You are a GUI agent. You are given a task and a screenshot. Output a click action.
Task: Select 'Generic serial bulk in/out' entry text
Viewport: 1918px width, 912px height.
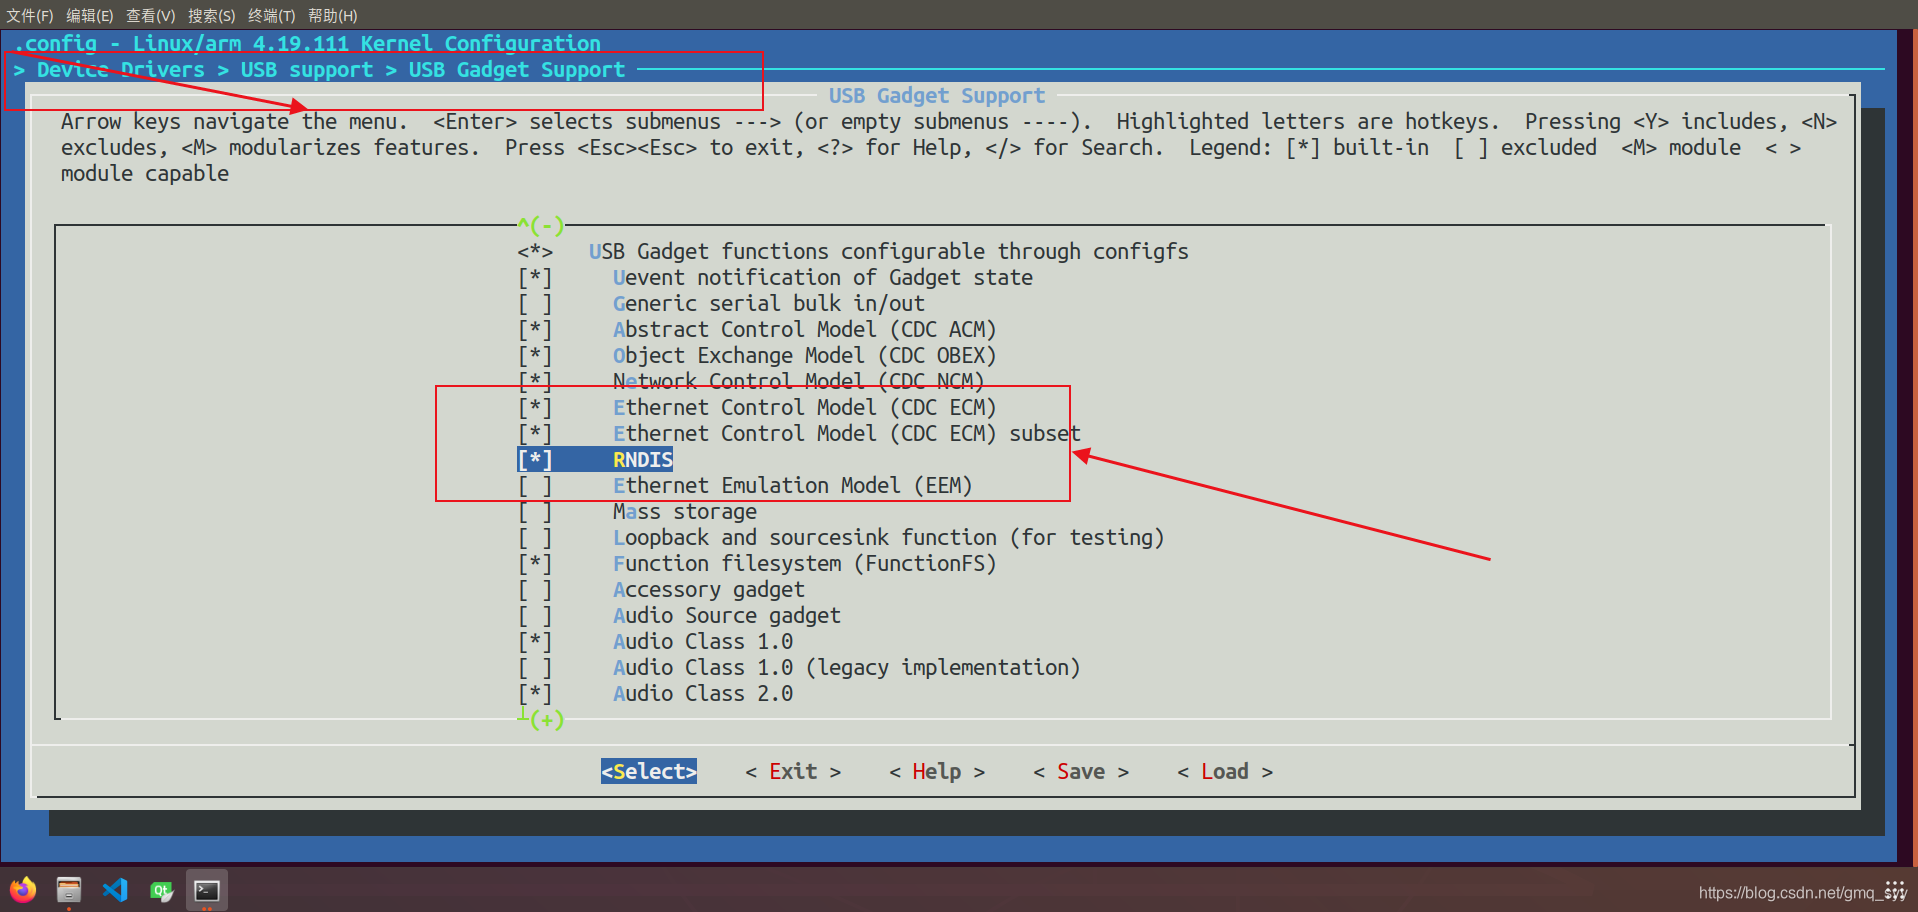point(769,303)
